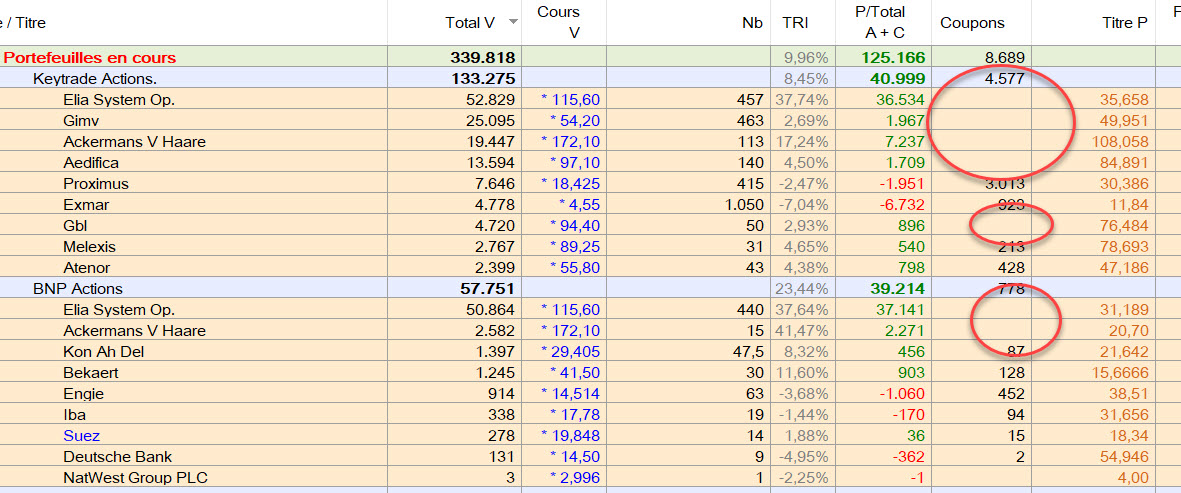The height and width of the screenshot is (493, 1181).
Task: Select the Nb column header
Action: [x=751, y=23]
